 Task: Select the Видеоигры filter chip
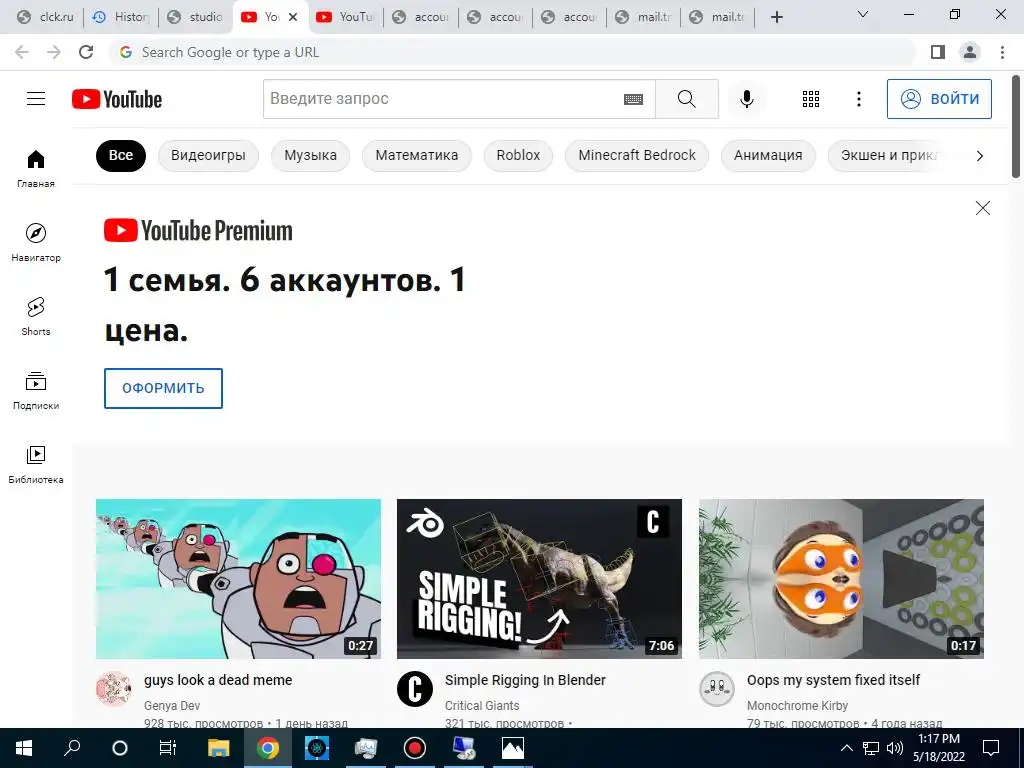pos(208,156)
